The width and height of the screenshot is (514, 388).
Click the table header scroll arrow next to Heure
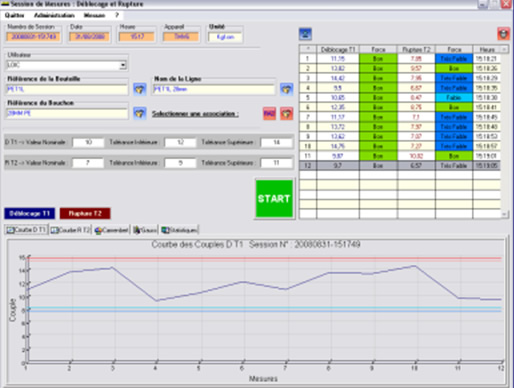coord(504,49)
